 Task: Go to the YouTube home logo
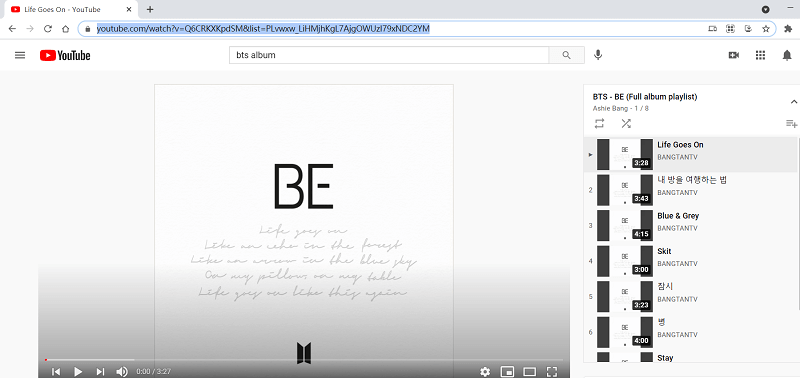[65, 55]
